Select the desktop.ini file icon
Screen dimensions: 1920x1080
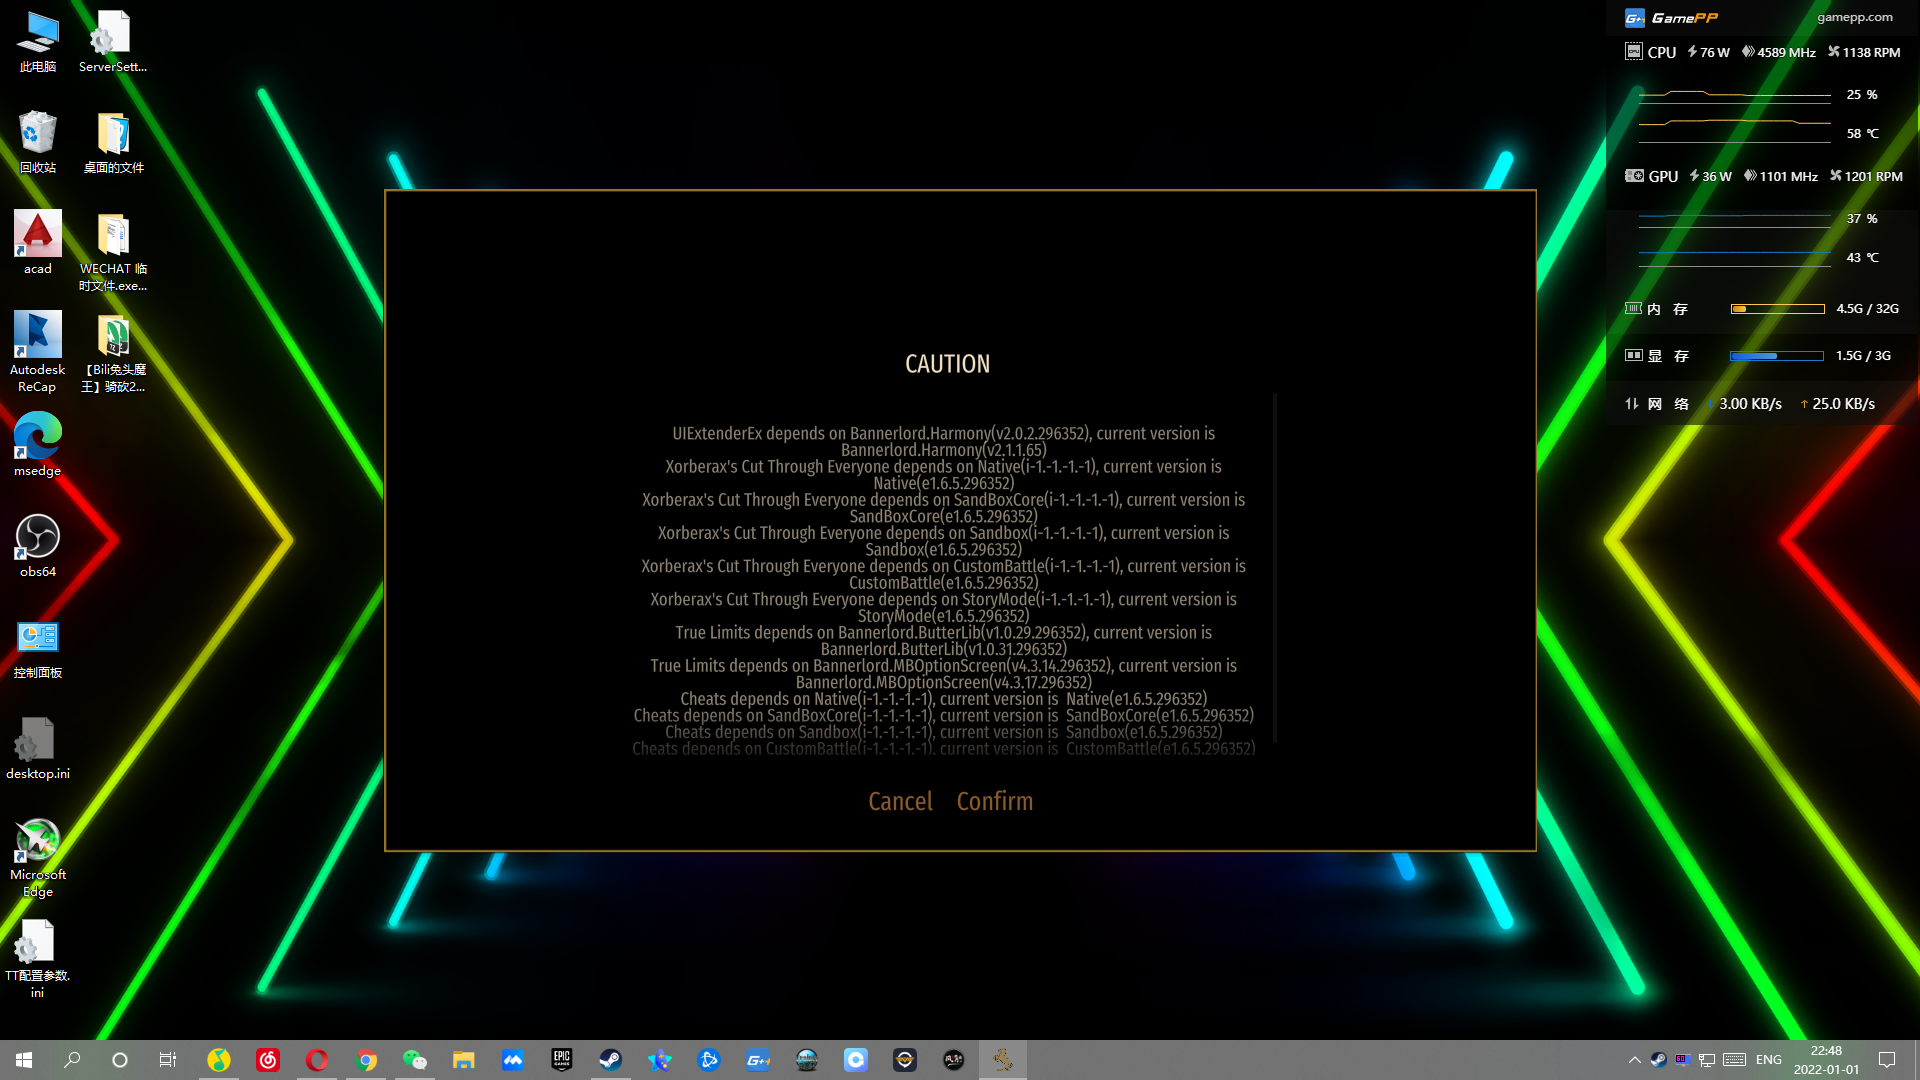coord(38,748)
